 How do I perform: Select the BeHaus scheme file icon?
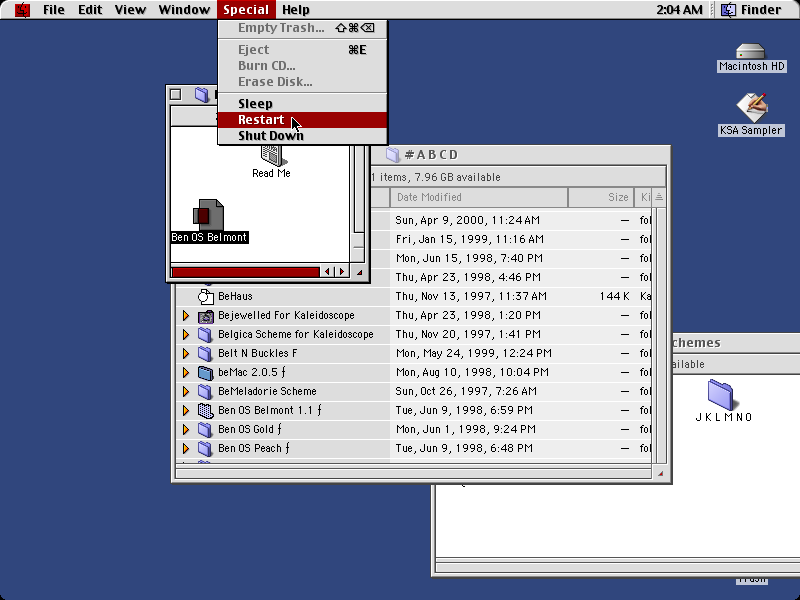[206, 296]
